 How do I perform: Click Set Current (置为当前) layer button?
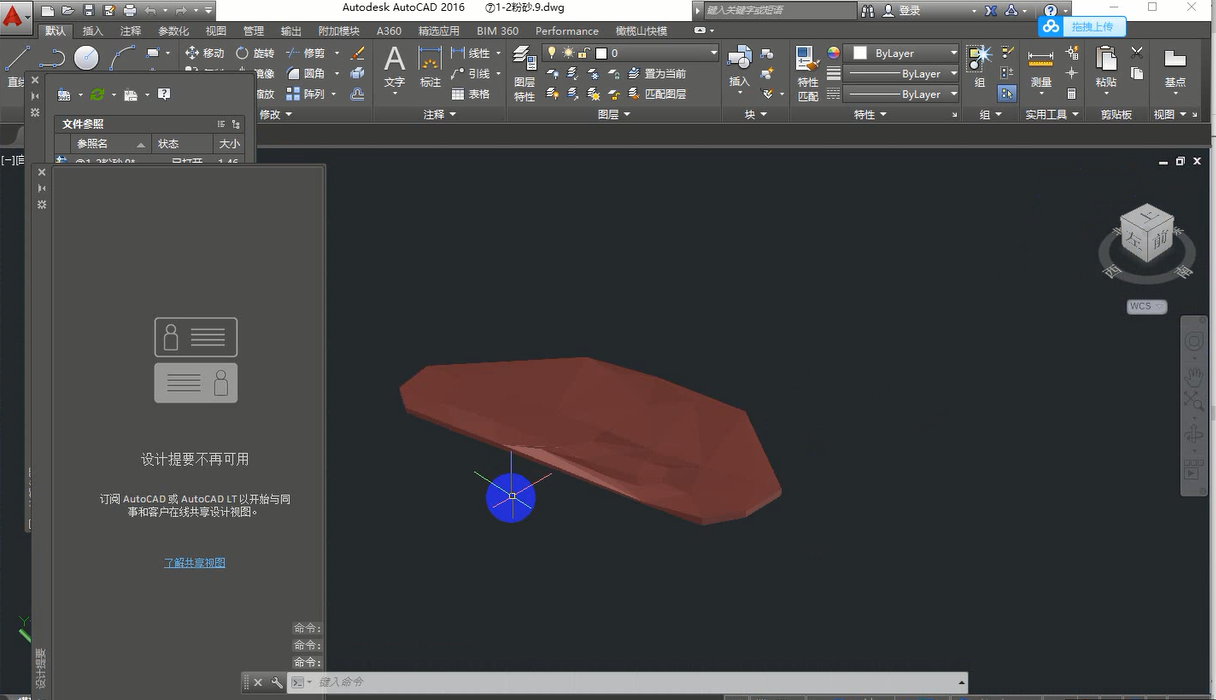[x=657, y=74]
